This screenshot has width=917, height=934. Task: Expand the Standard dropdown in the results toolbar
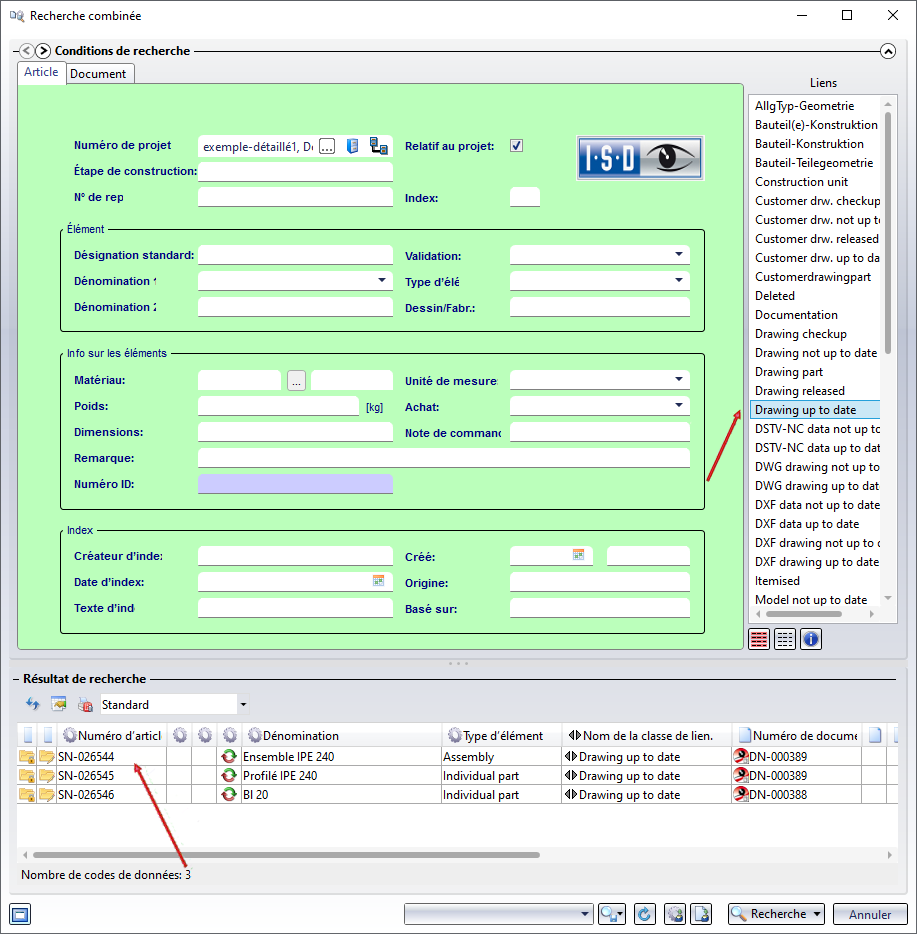[243, 705]
